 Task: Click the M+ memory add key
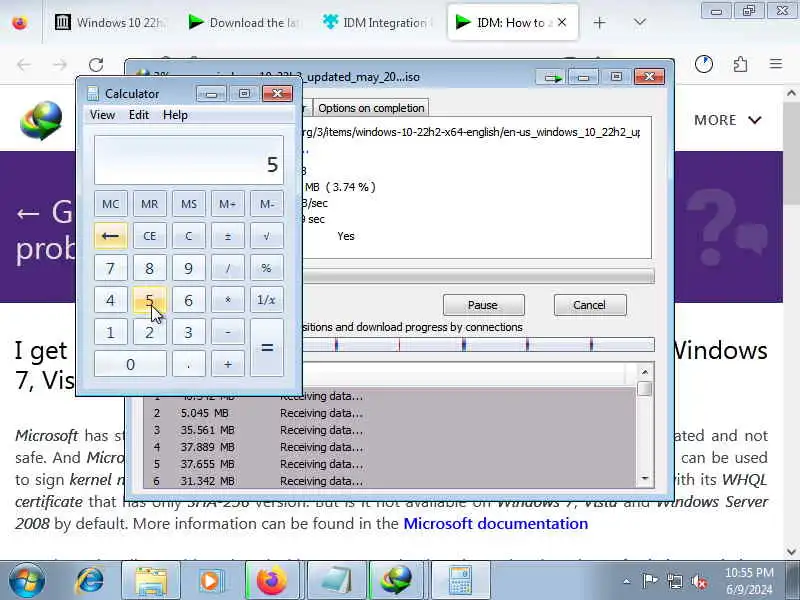coord(228,204)
